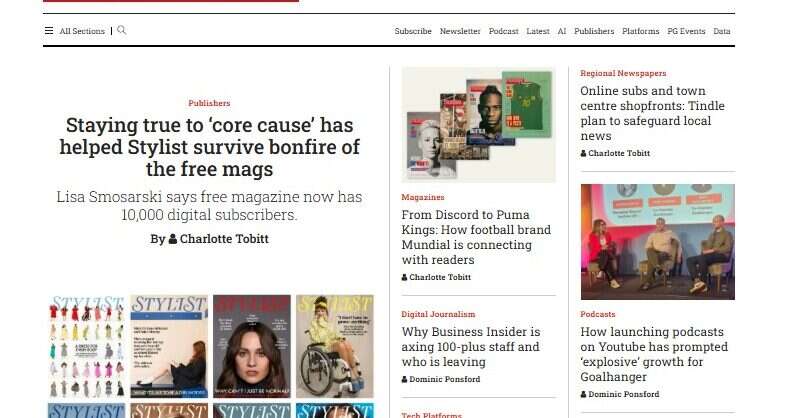Go to Podcast section in nav
This screenshot has width=796, height=418.
pos(503,31)
